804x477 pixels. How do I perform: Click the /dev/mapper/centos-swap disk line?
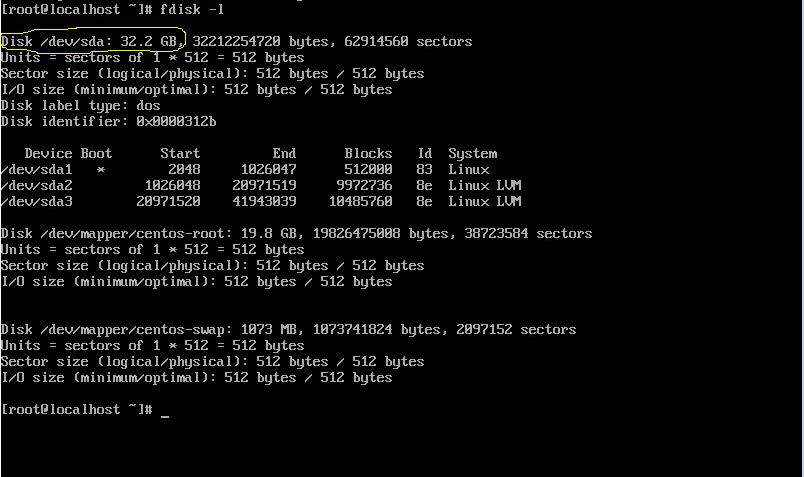pyautogui.click(x=288, y=329)
